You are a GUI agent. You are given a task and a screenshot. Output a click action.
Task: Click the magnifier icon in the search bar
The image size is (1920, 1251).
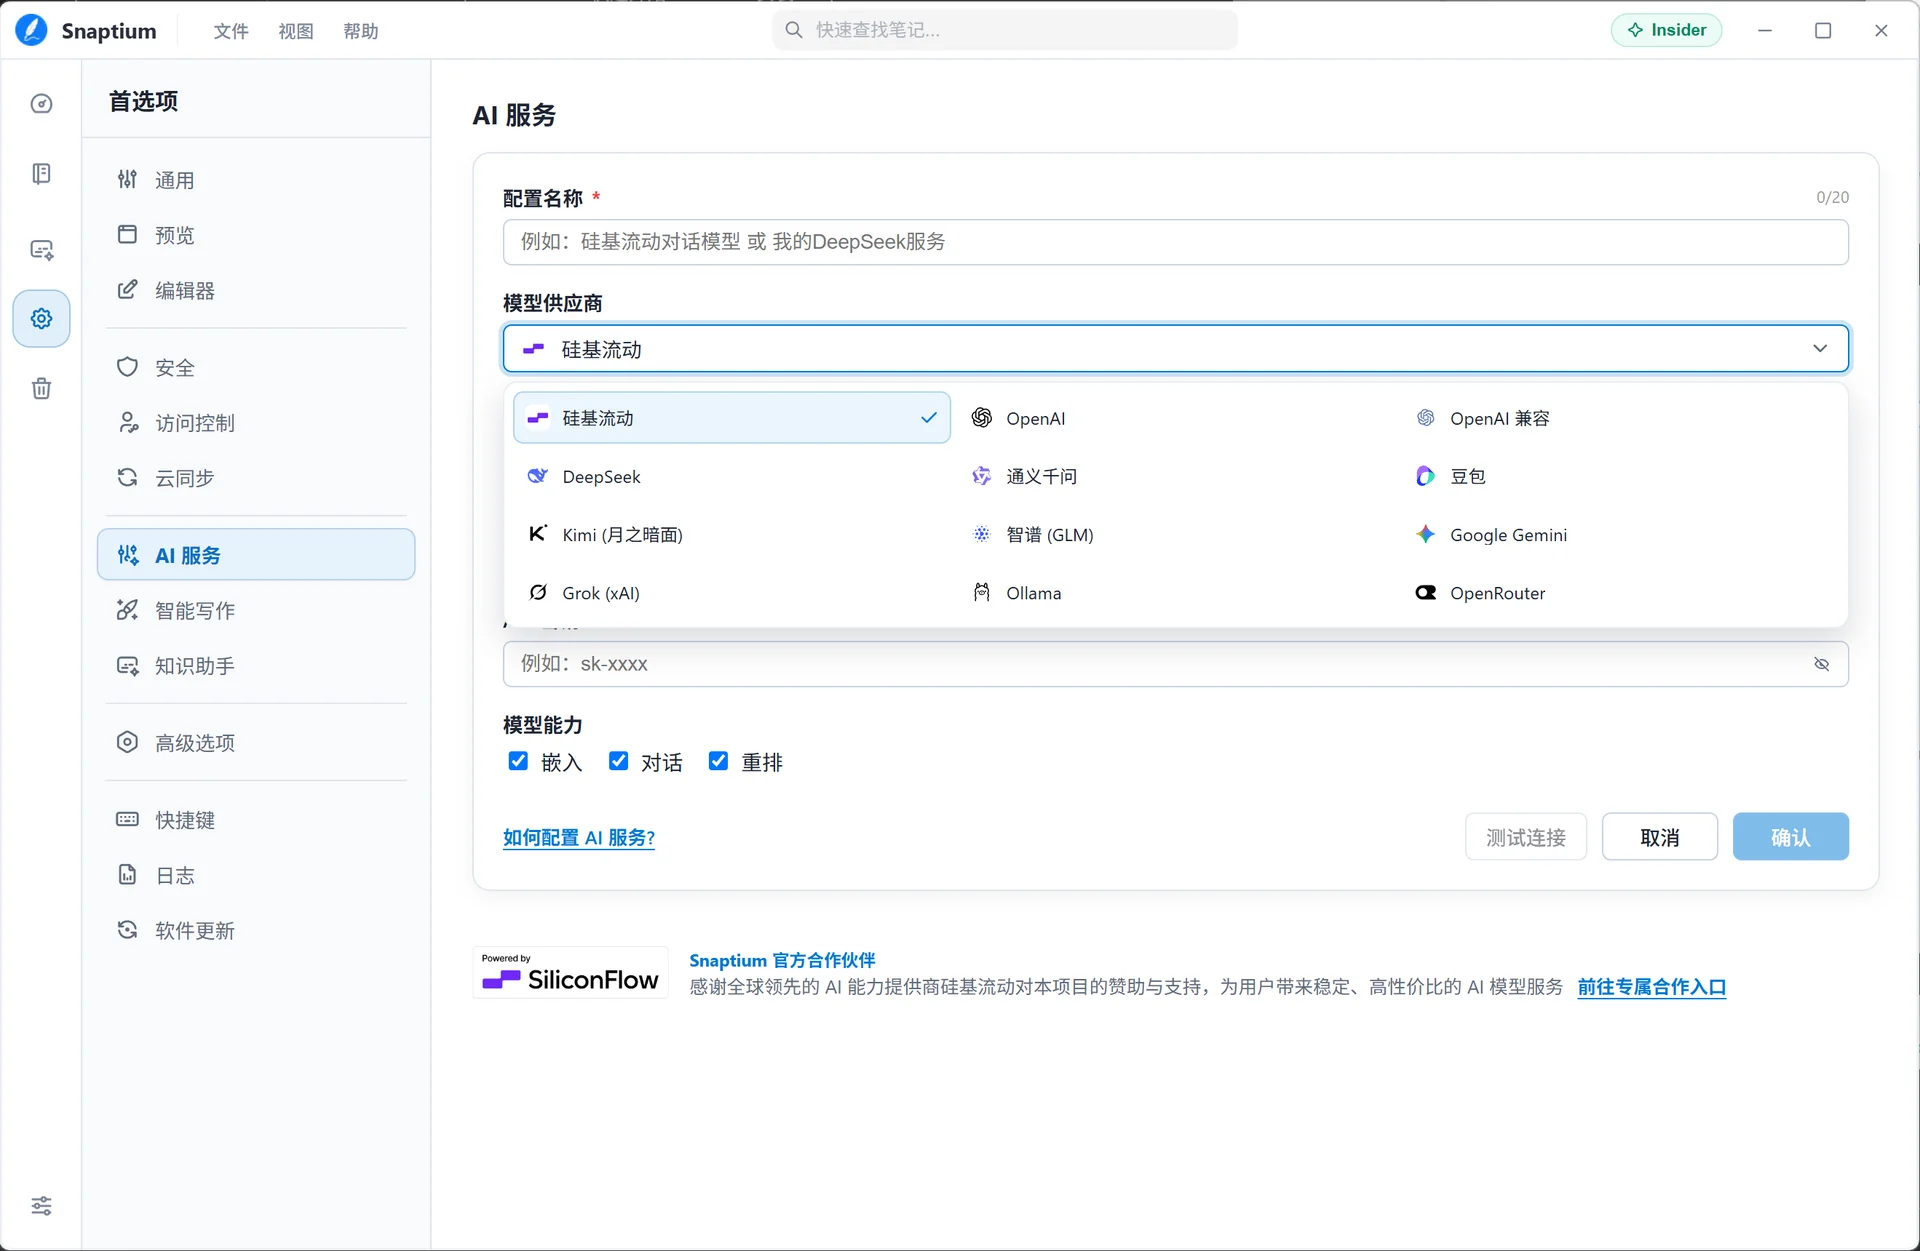tap(794, 30)
